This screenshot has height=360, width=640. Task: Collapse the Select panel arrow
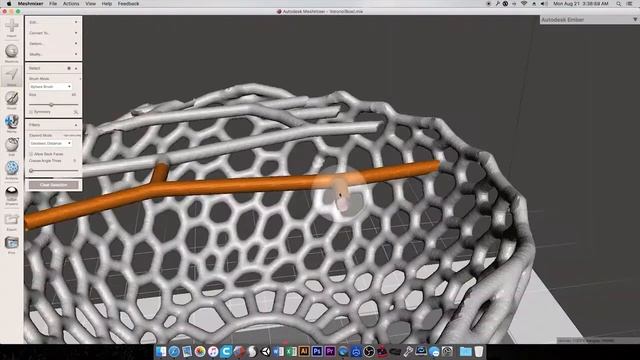click(76, 68)
